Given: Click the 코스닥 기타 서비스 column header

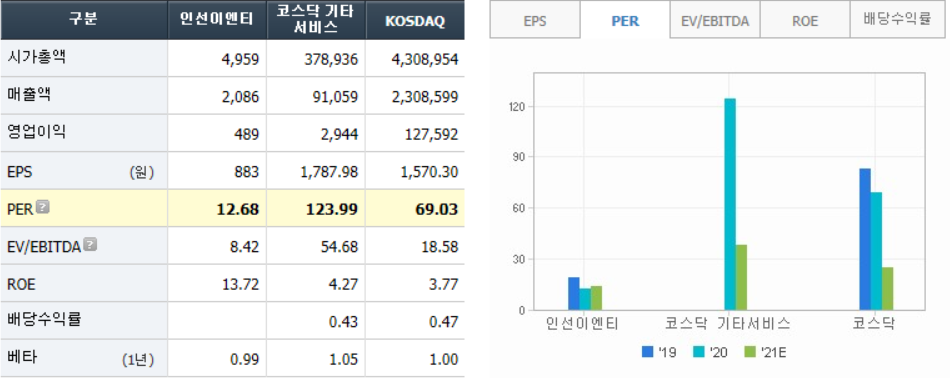Looking at the screenshot, I should click(316, 20).
